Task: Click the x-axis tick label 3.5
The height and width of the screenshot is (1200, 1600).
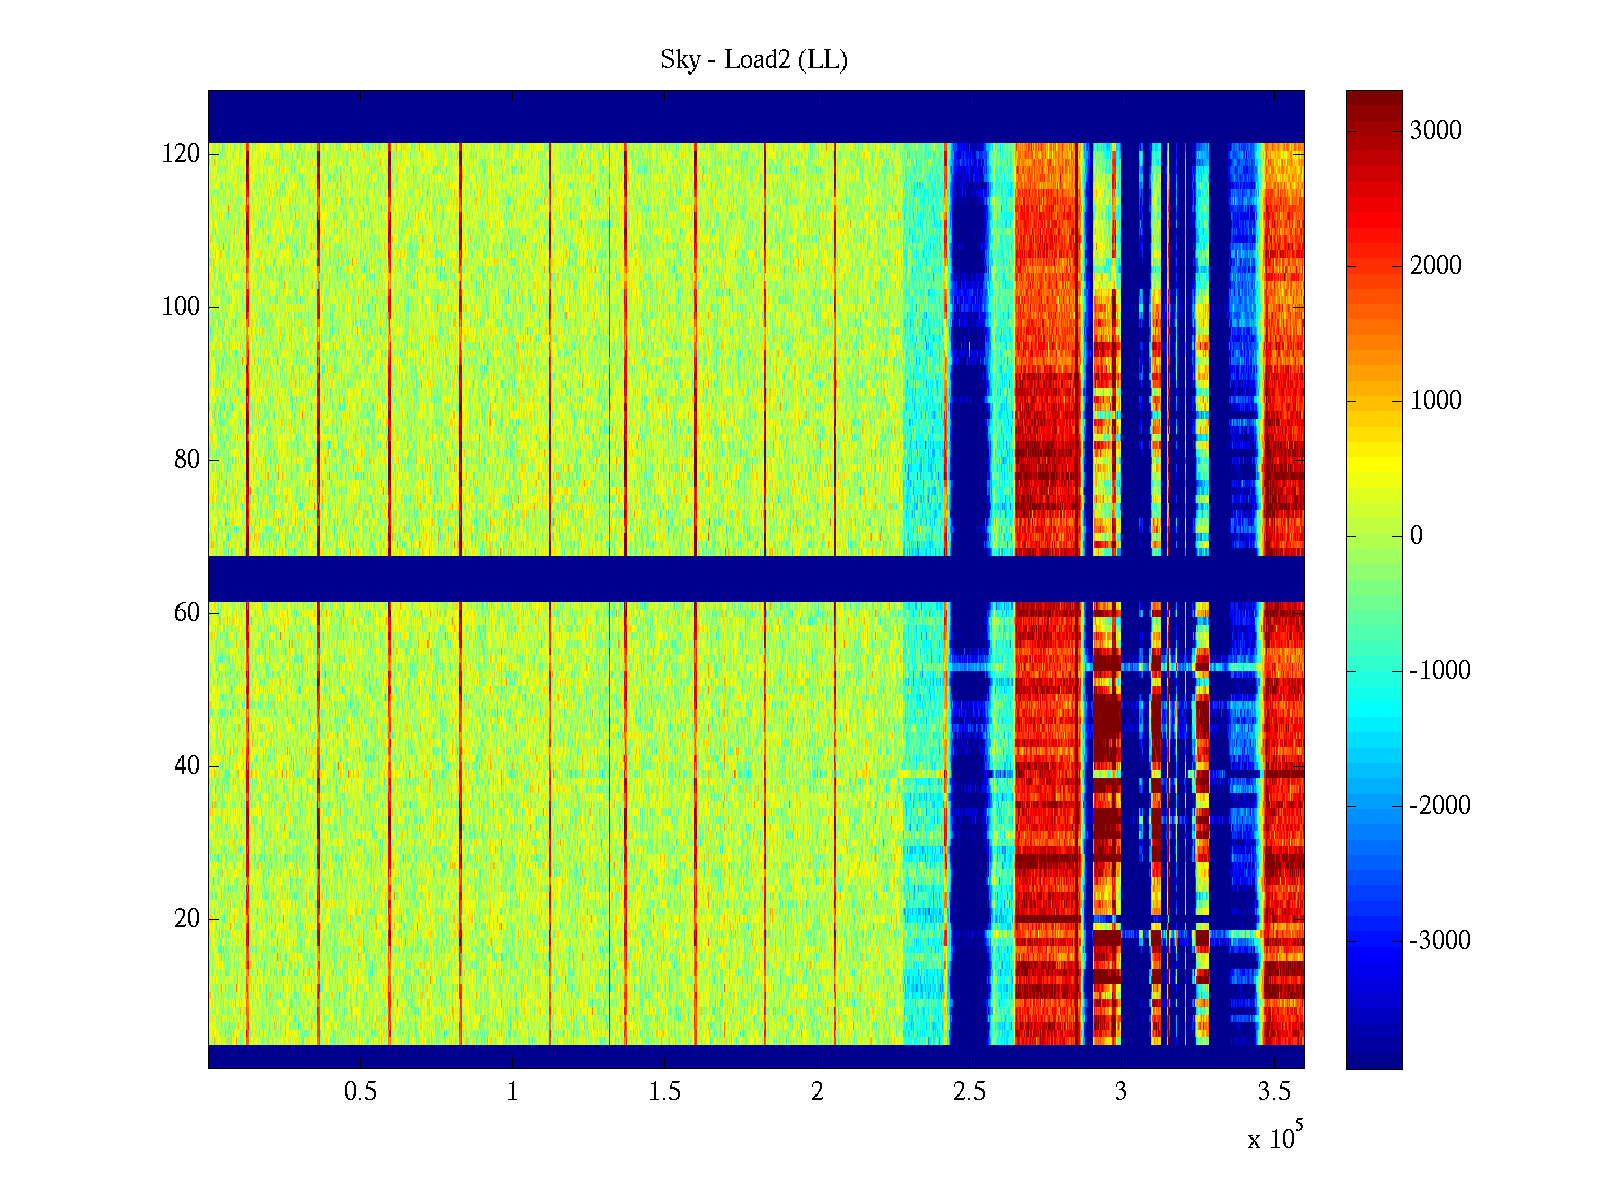Action: [1273, 1092]
